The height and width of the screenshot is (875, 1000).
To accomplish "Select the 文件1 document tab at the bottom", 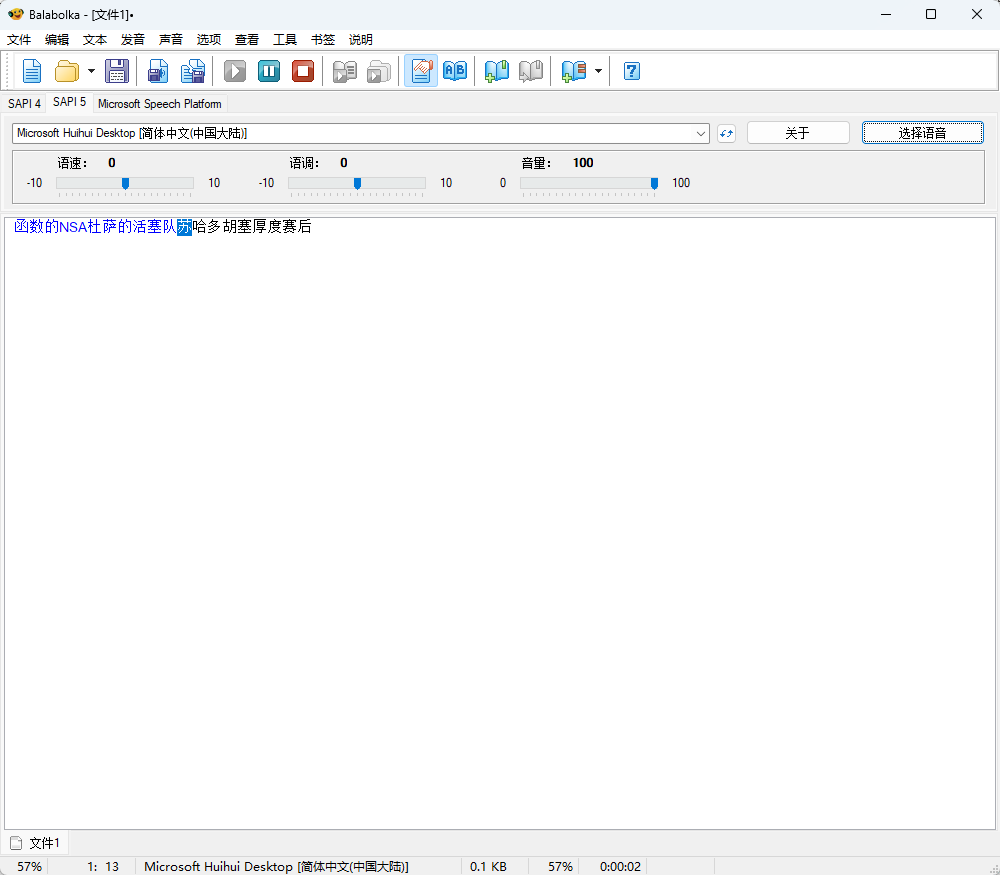I will click(36, 843).
